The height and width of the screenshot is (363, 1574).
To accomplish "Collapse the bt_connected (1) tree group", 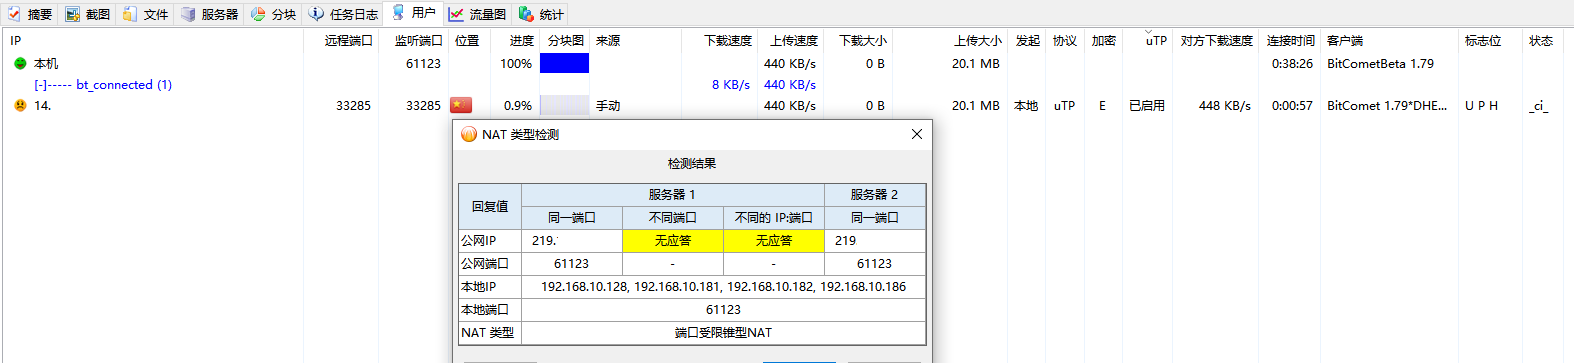I will click(x=39, y=85).
